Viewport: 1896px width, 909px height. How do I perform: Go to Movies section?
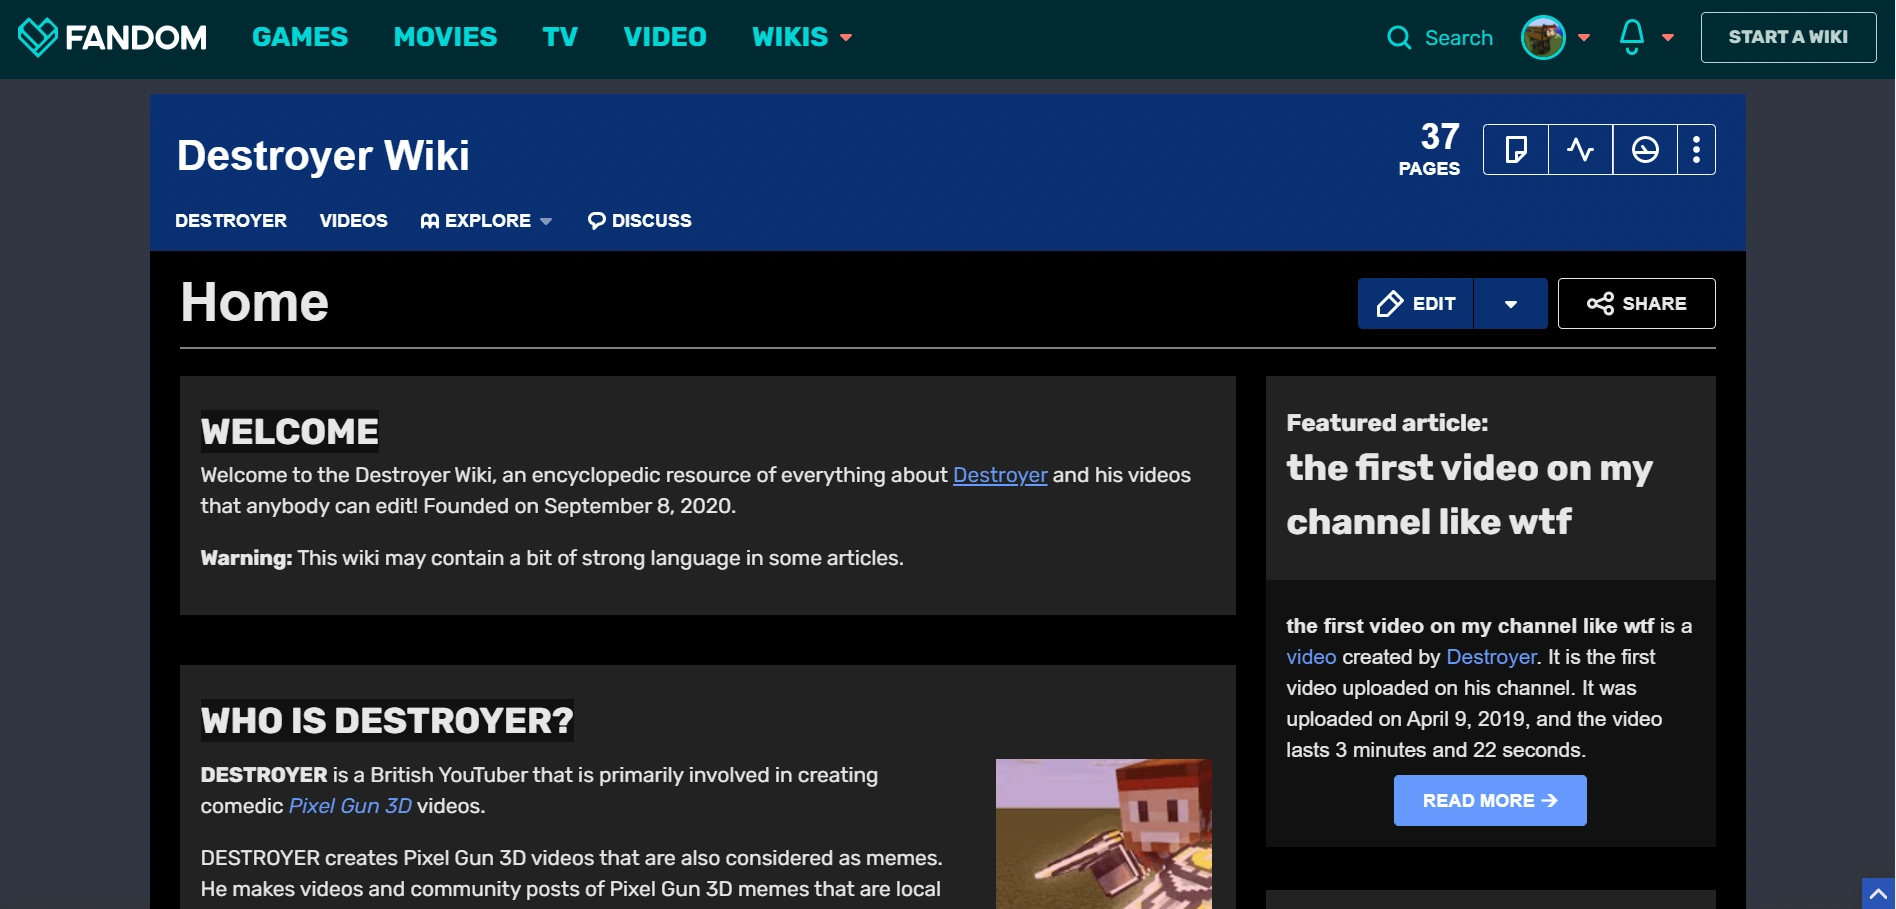pyautogui.click(x=445, y=37)
